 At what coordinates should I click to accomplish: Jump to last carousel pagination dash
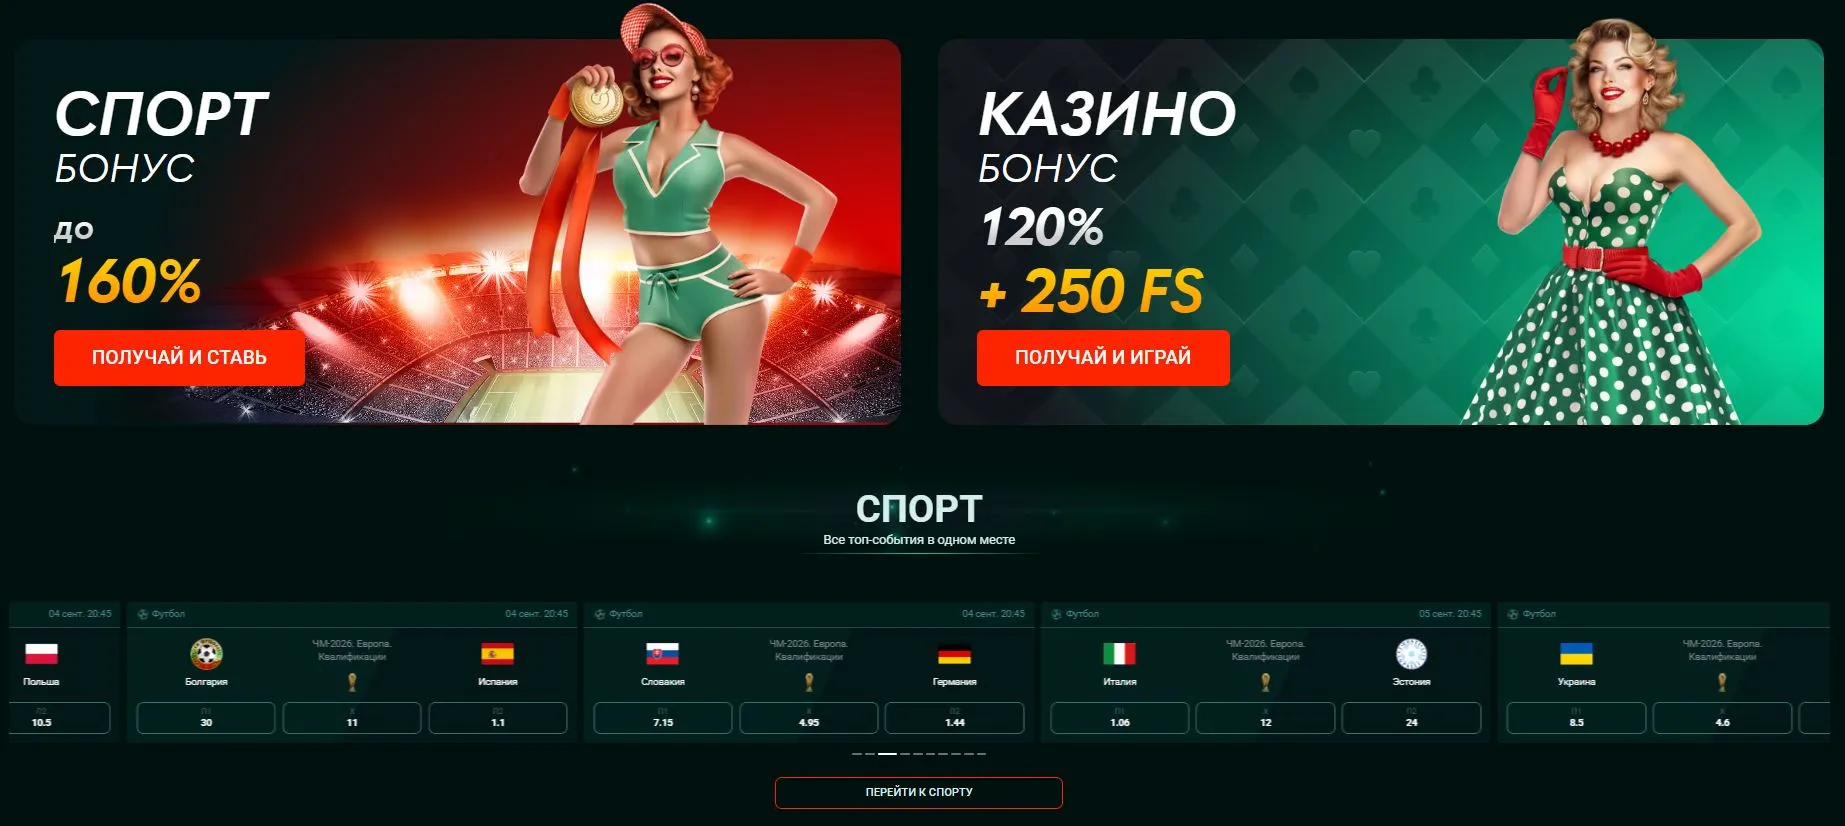click(x=981, y=754)
